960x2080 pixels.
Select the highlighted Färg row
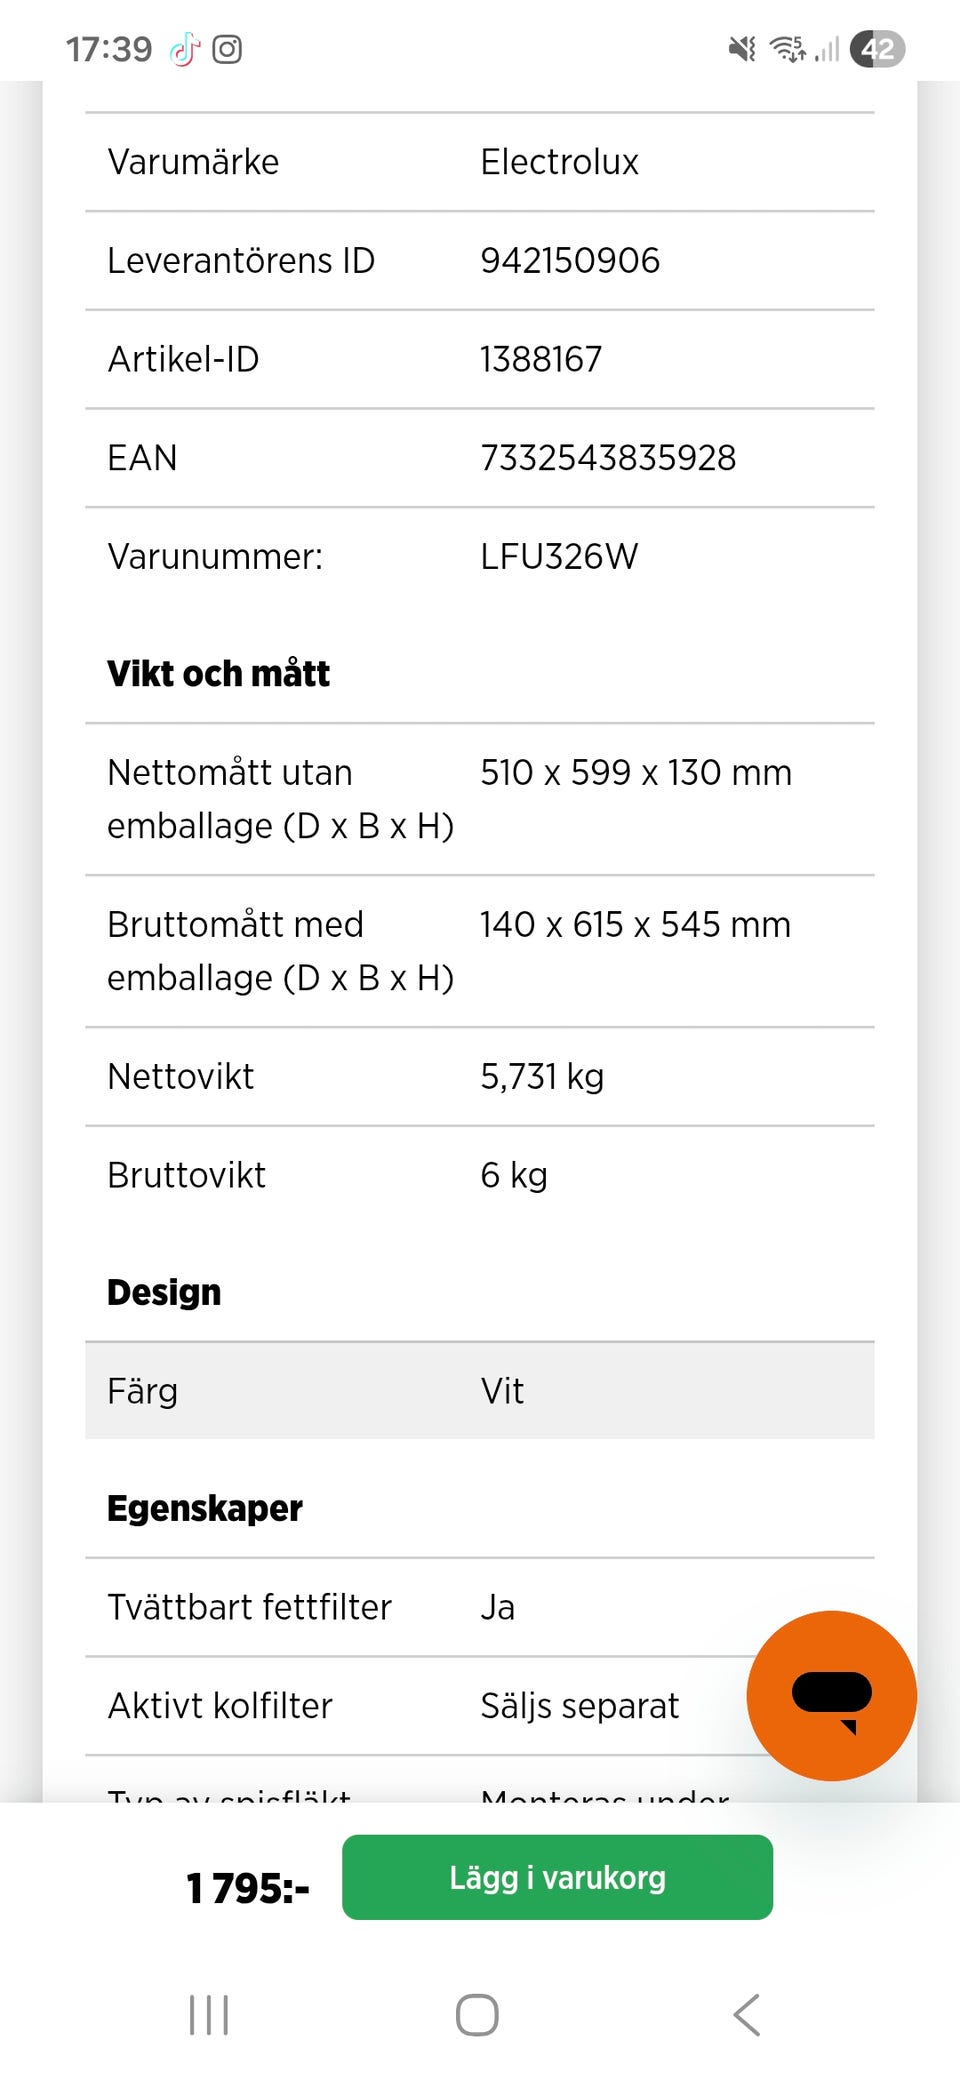[480, 1390]
